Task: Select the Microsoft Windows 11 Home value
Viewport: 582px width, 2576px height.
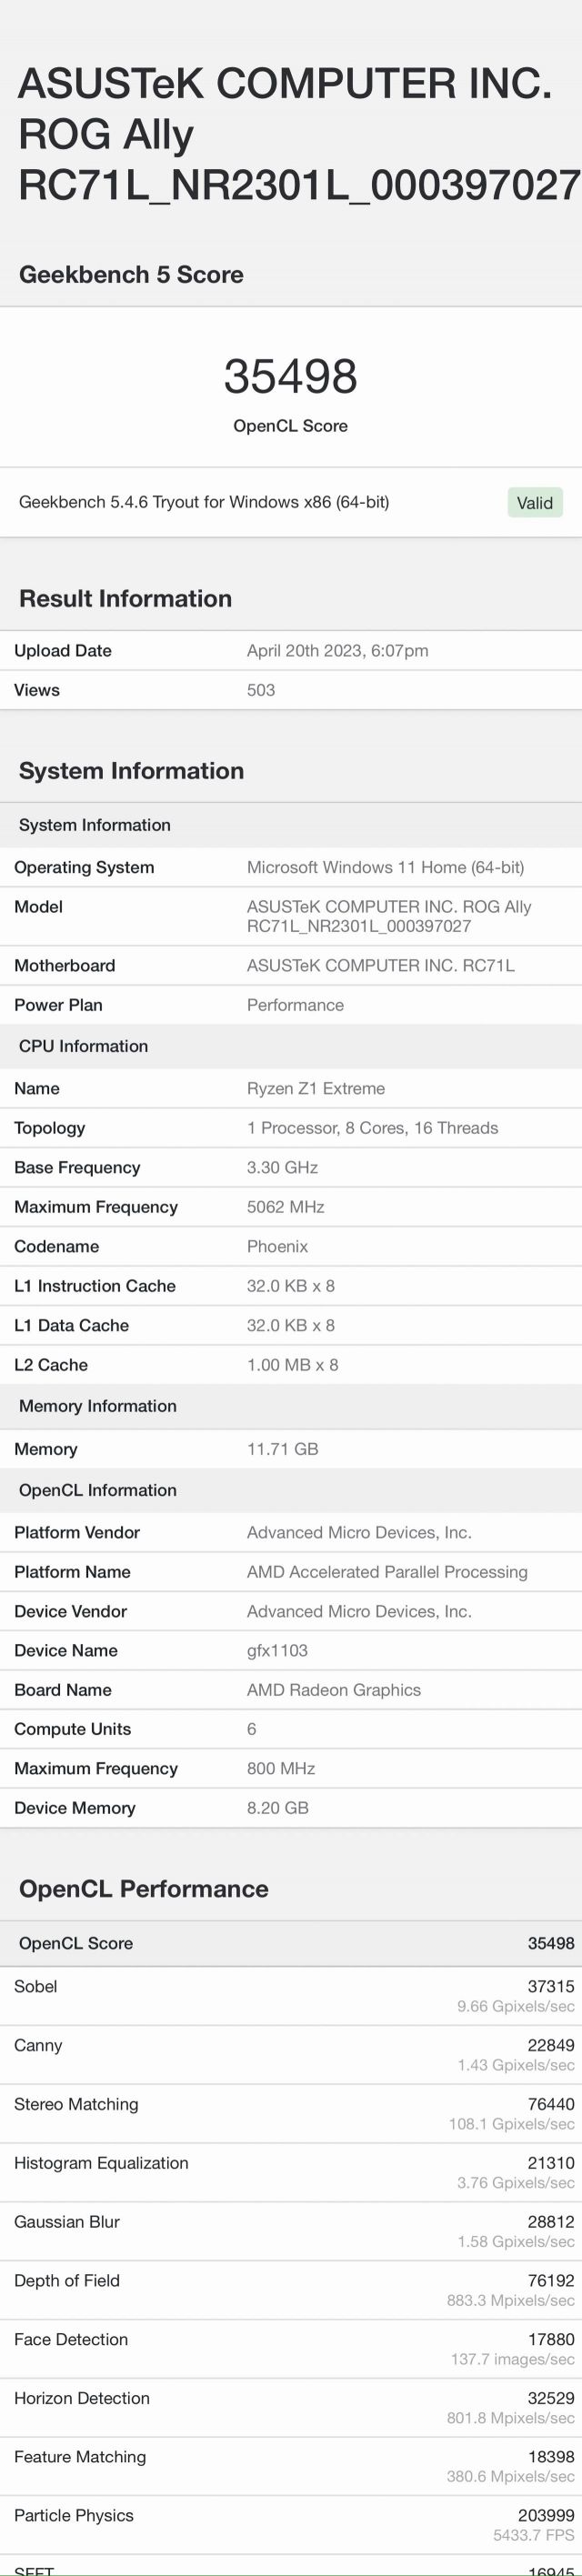Action: click(385, 867)
